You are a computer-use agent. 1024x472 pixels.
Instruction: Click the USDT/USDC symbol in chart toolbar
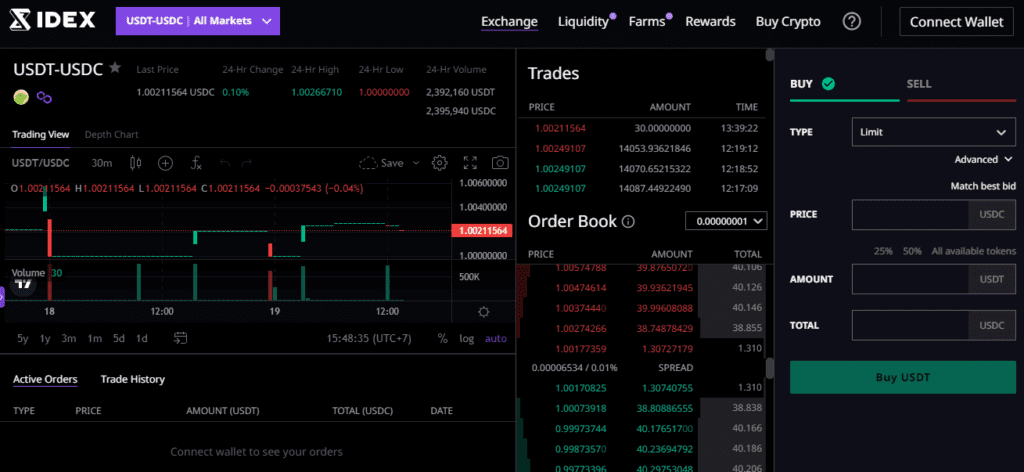tap(40, 163)
